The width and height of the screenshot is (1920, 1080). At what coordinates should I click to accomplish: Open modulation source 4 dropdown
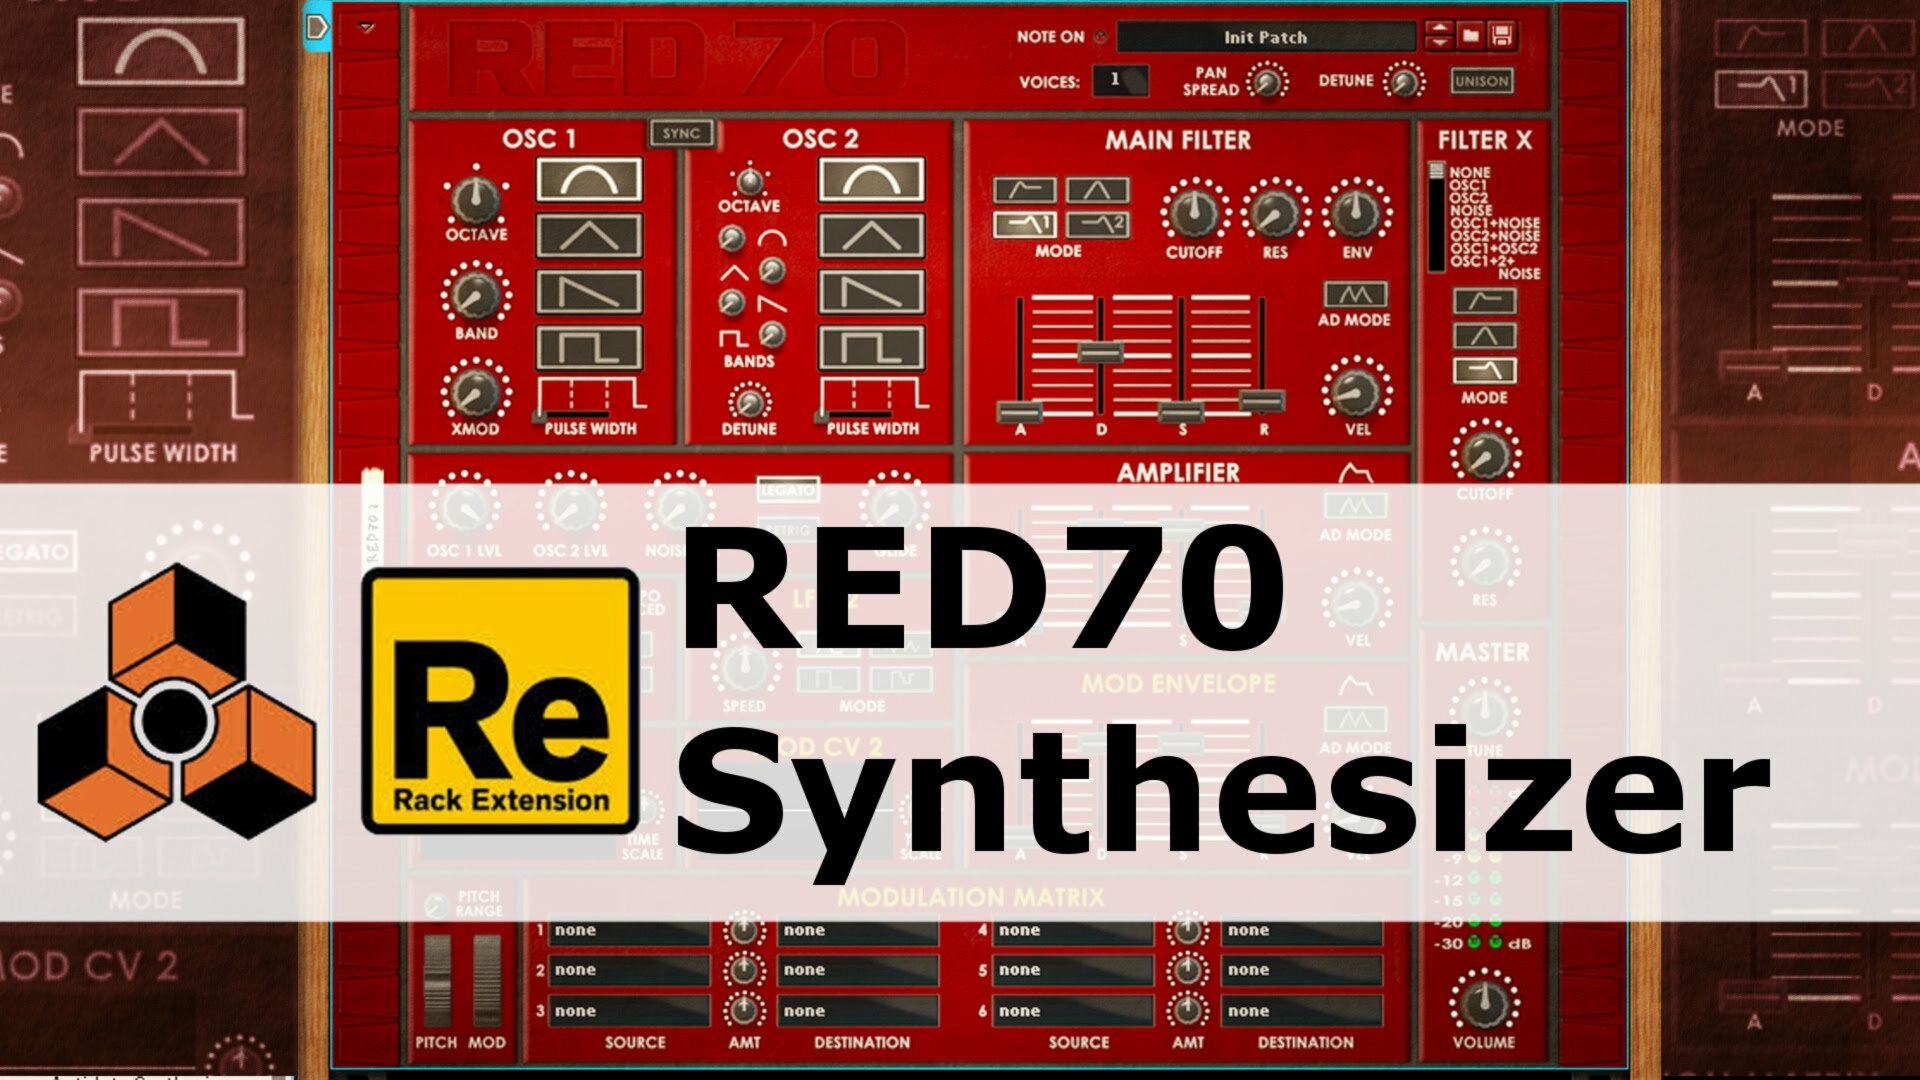1073,931
